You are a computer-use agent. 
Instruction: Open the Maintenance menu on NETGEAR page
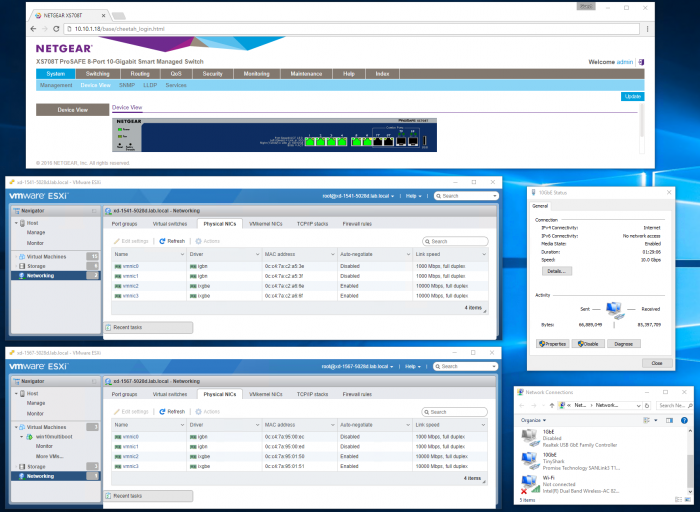pos(306,74)
